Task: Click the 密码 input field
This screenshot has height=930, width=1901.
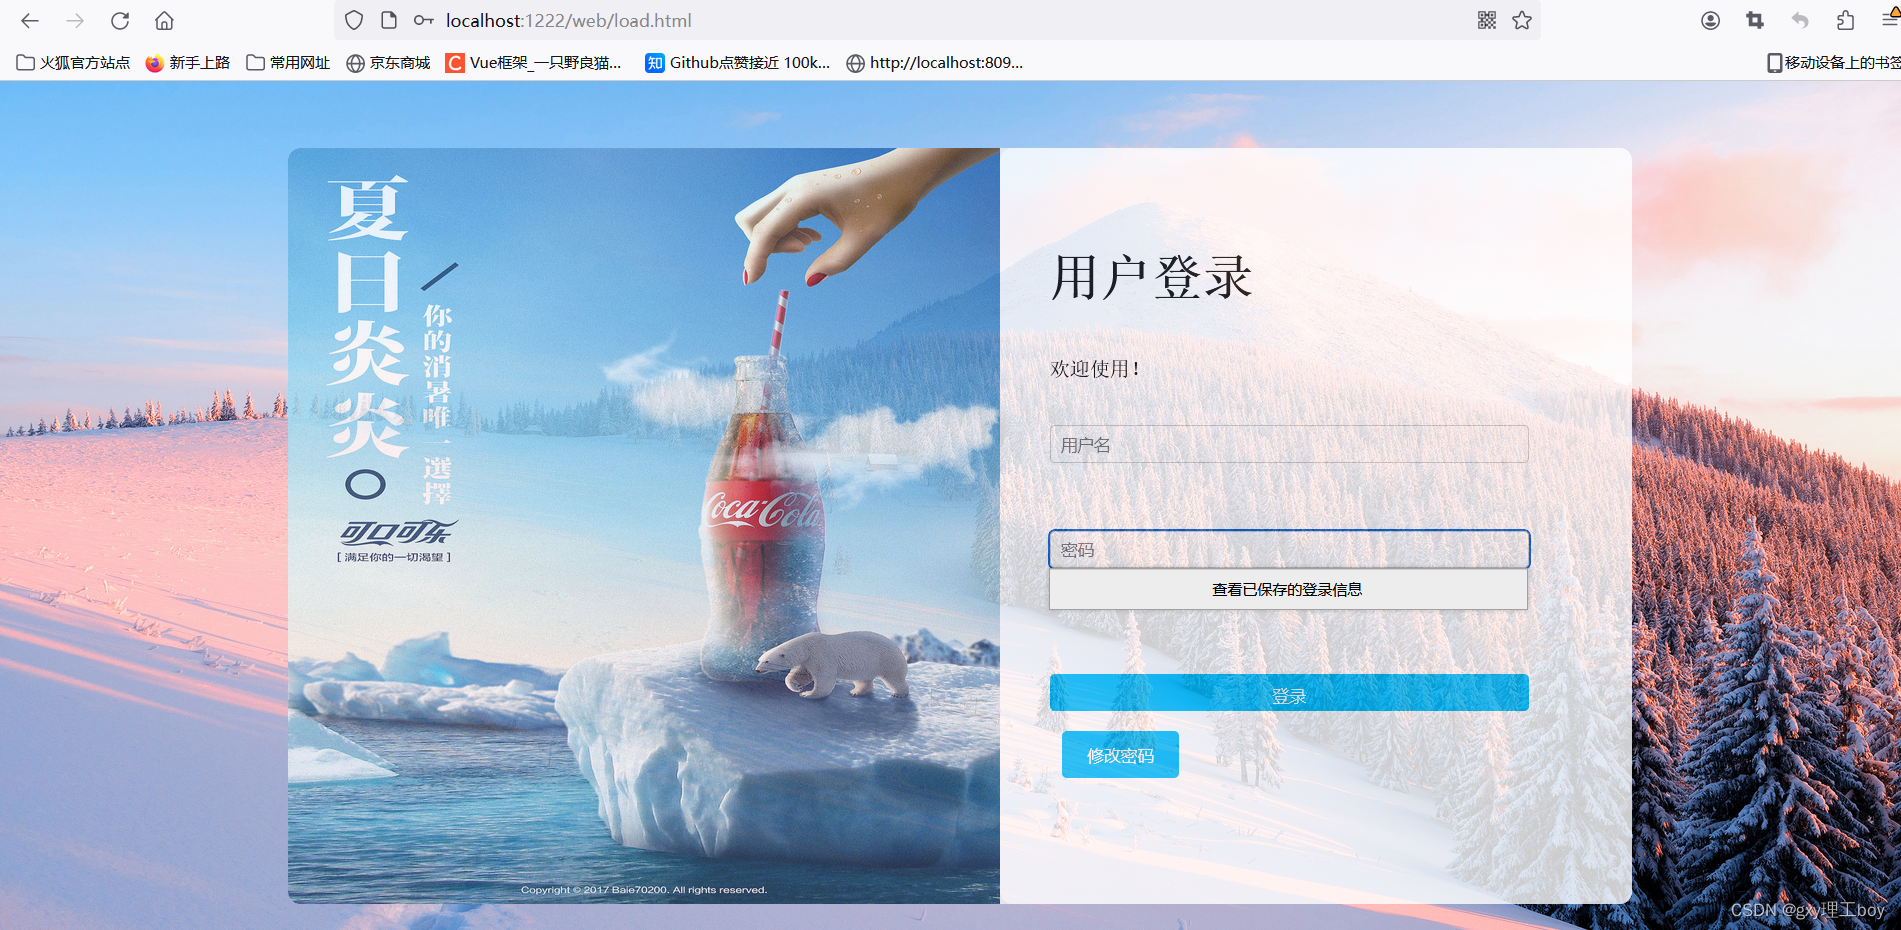Action: [x=1289, y=549]
